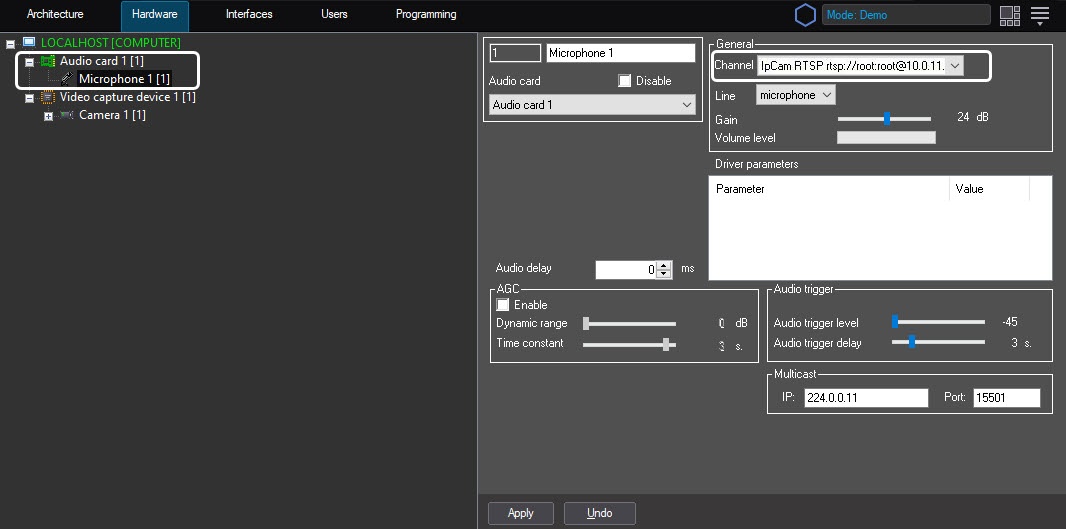Collapse the Audio card 1 tree node

click(29, 62)
